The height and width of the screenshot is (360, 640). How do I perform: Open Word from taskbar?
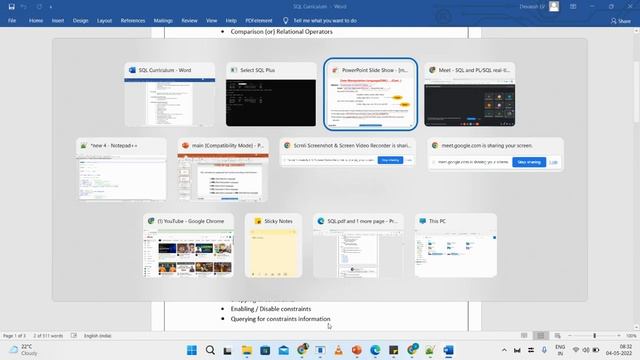pyautogui.click(x=448, y=350)
